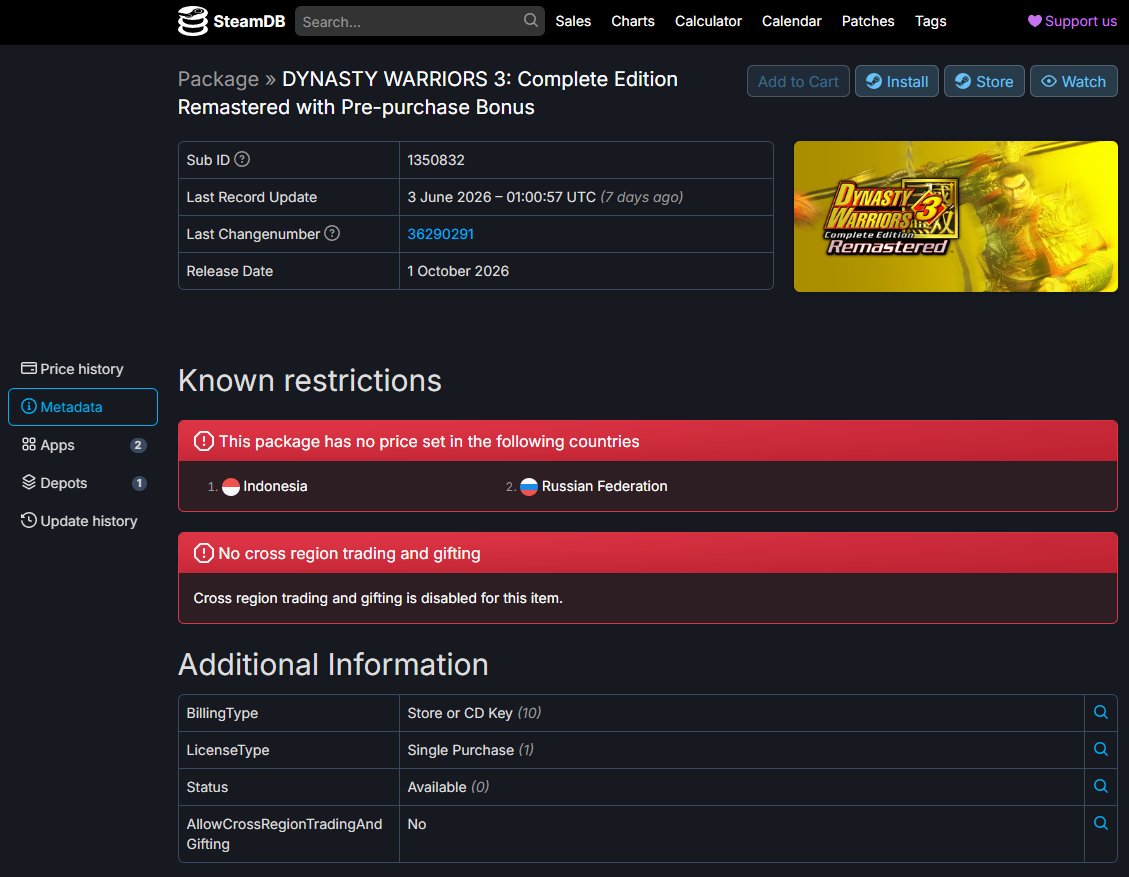Select the Metadata sidebar tab

83,407
